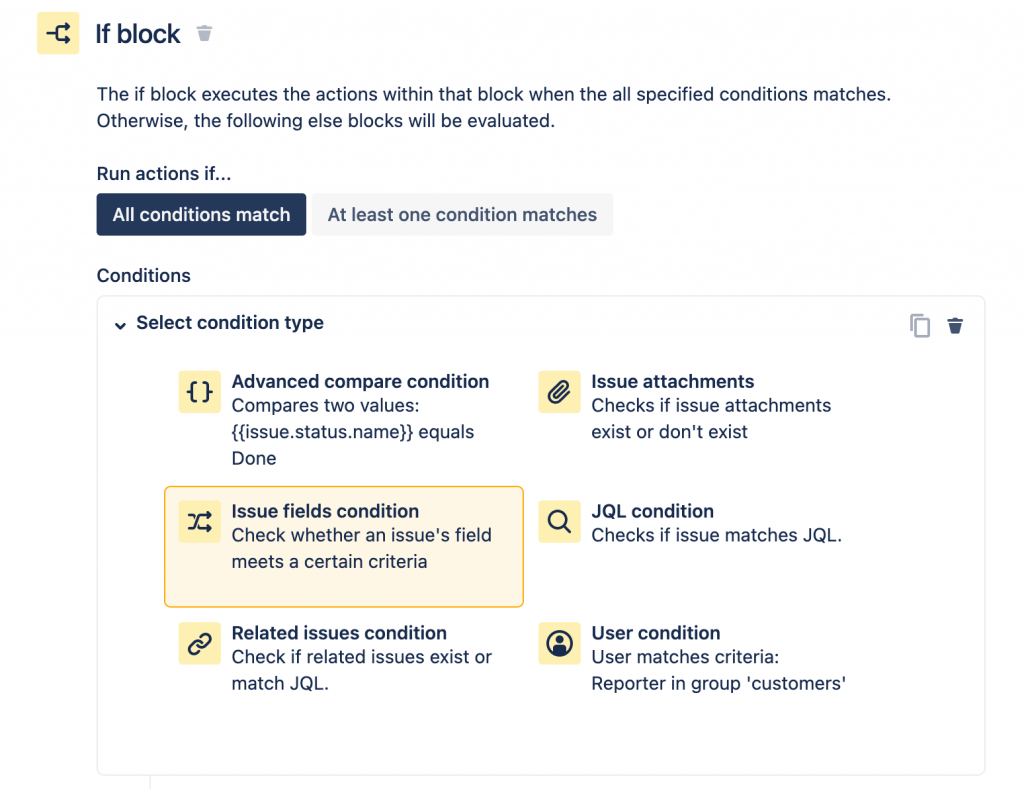The height and width of the screenshot is (789, 1024).
Task: Choose the Related issues condition option
Action: tap(339, 633)
